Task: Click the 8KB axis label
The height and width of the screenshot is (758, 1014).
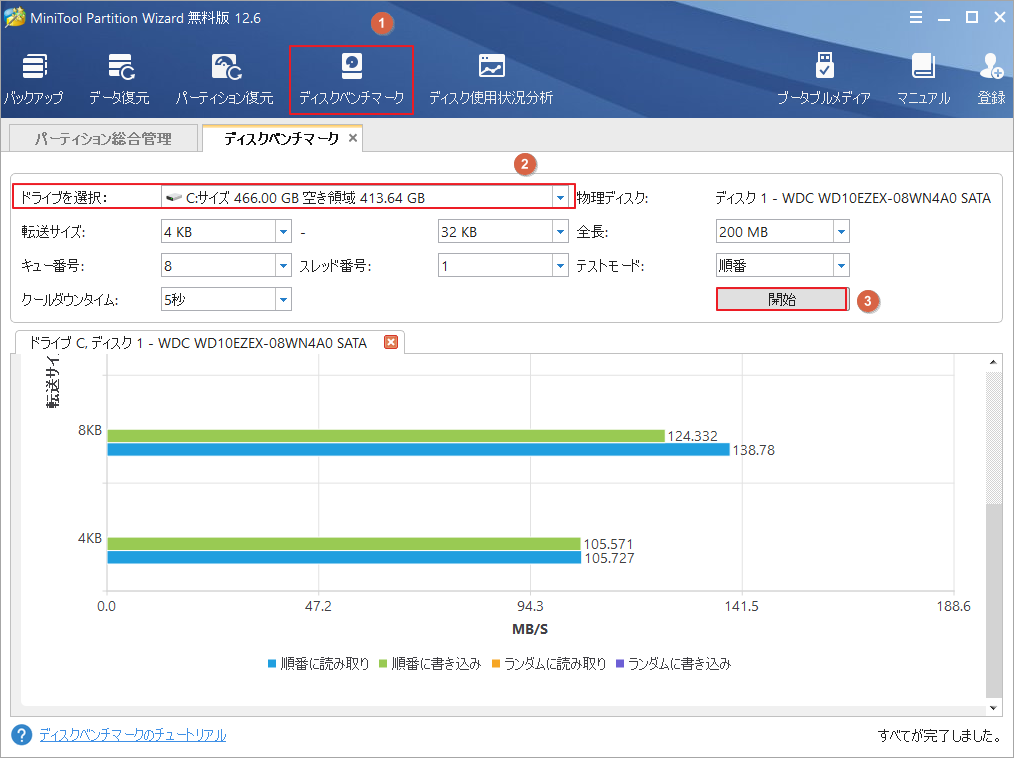Action: [90, 430]
